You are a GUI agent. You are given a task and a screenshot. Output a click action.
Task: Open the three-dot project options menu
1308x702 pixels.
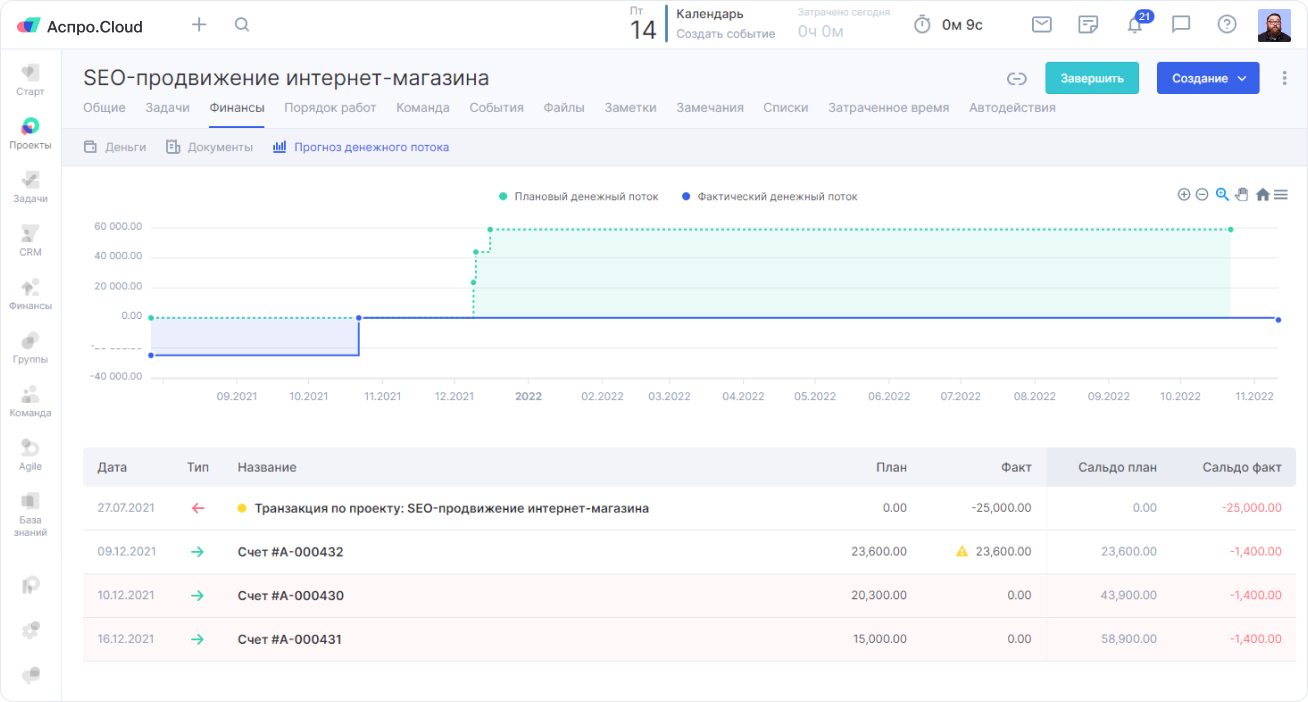click(x=1285, y=79)
